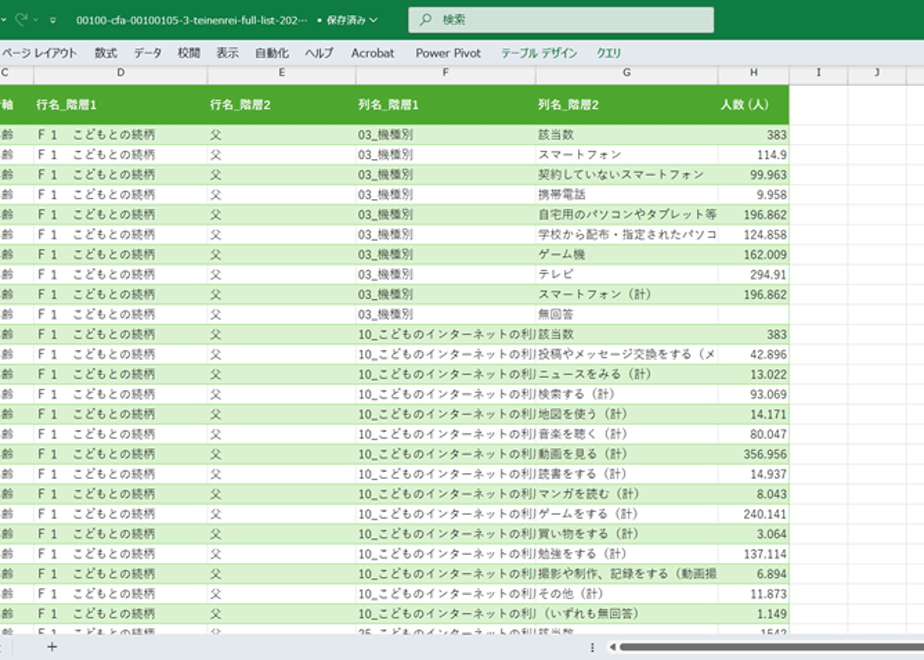This screenshot has height=660, width=924.
Task: Select the 音楽を聴く（計） cell
Action: pyautogui.click(x=626, y=434)
